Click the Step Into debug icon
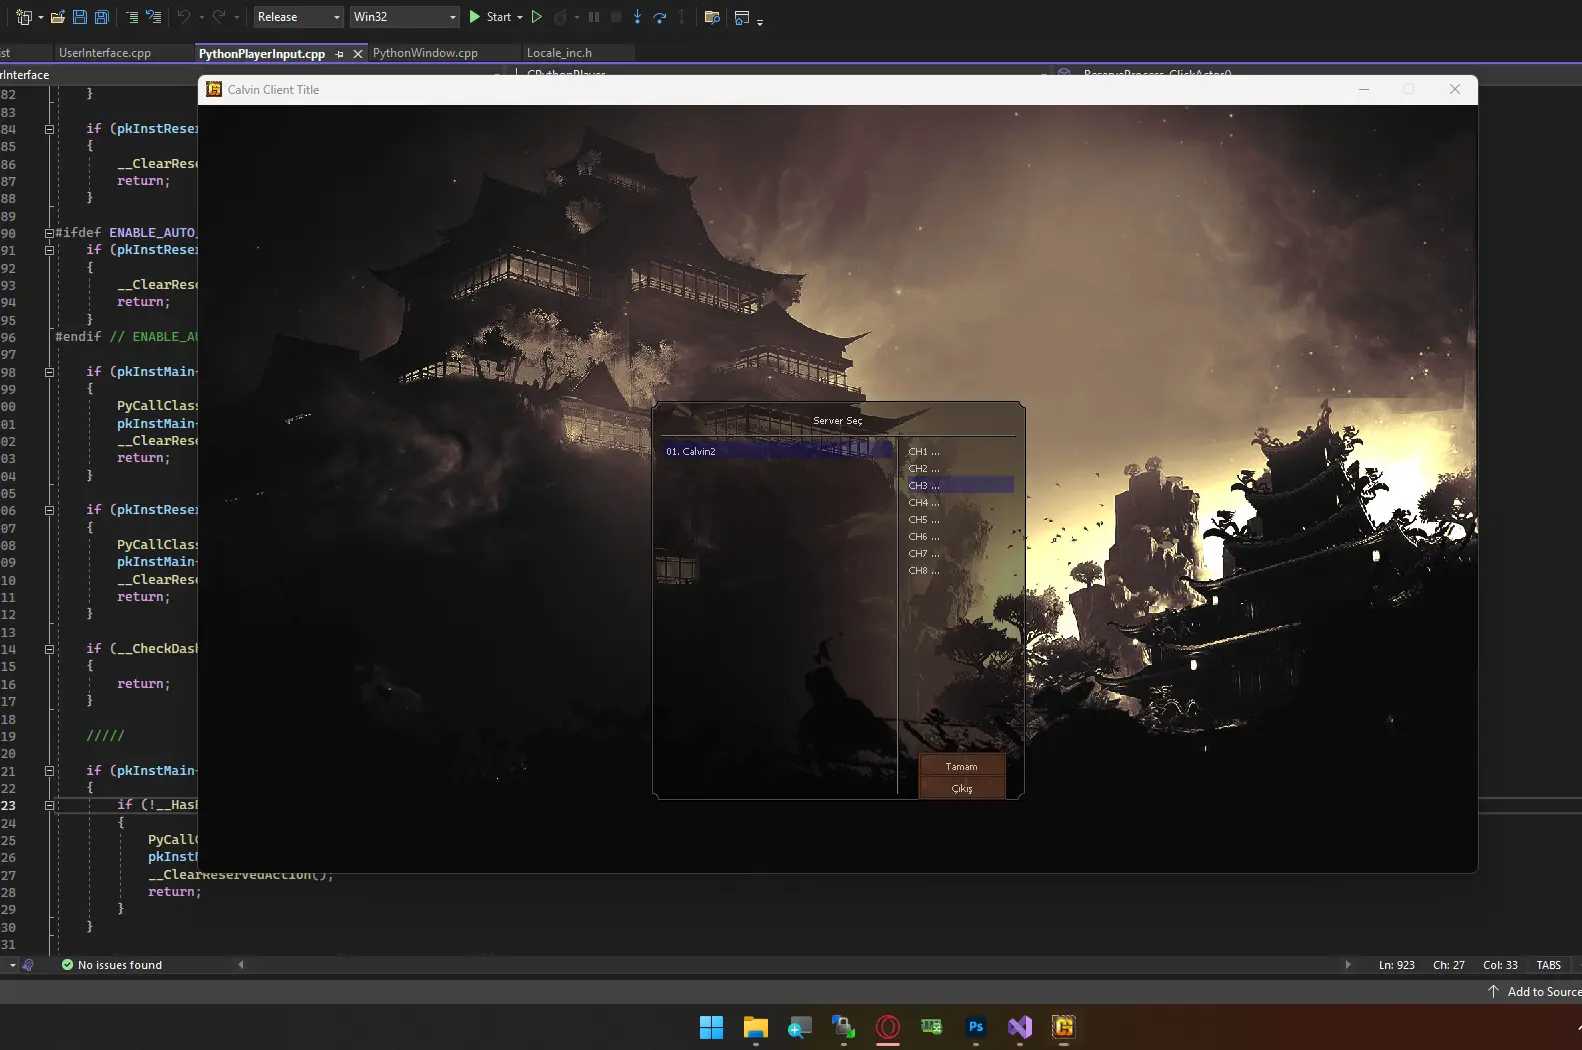 coord(637,17)
